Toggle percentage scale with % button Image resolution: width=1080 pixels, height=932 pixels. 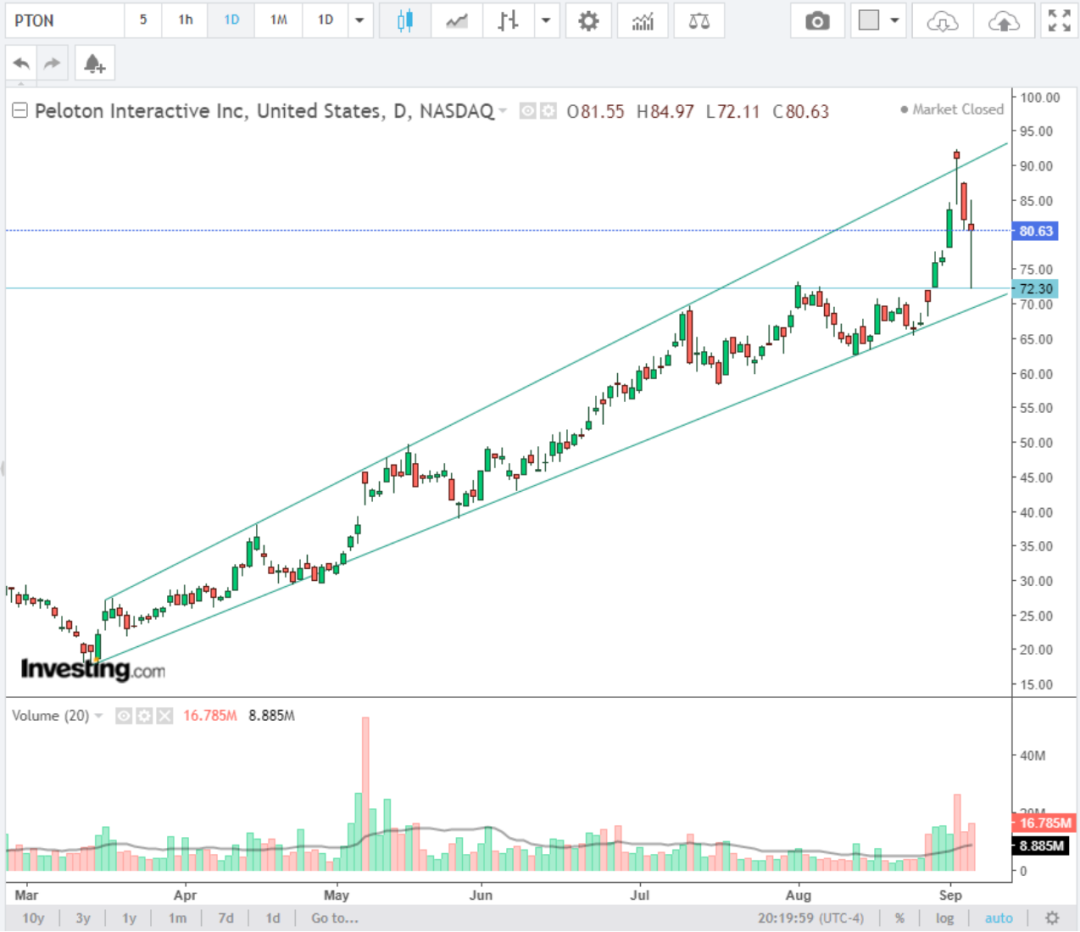tap(900, 918)
